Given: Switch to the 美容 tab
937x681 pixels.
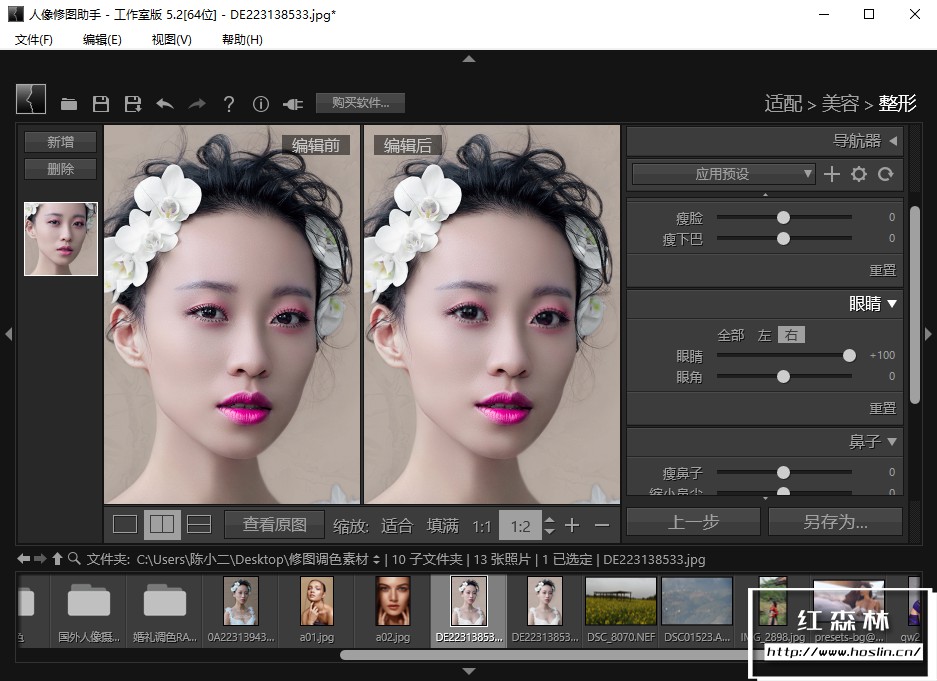Looking at the screenshot, I should point(840,103).
